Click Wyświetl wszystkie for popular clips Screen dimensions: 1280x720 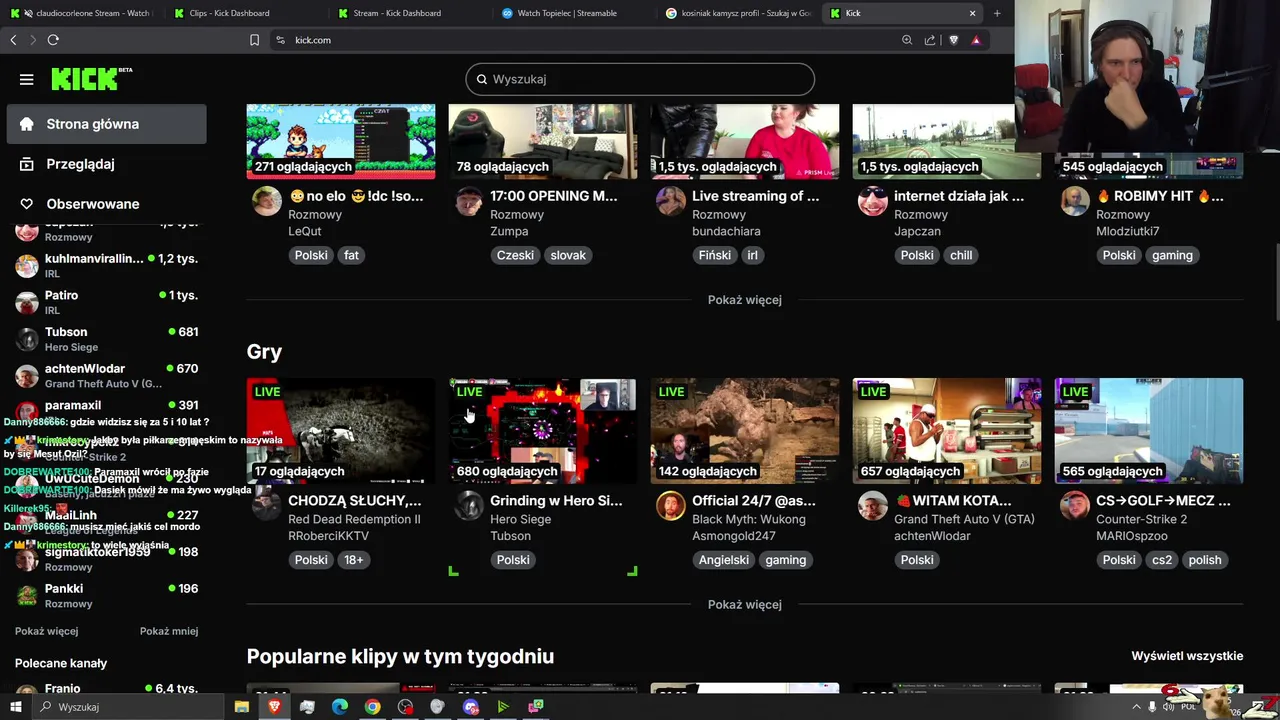[x=1187, y=656]
